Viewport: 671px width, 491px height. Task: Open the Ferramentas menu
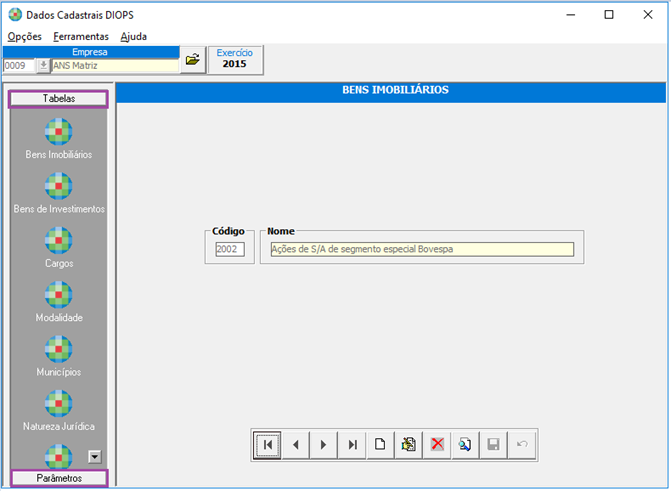coord(81,36)
